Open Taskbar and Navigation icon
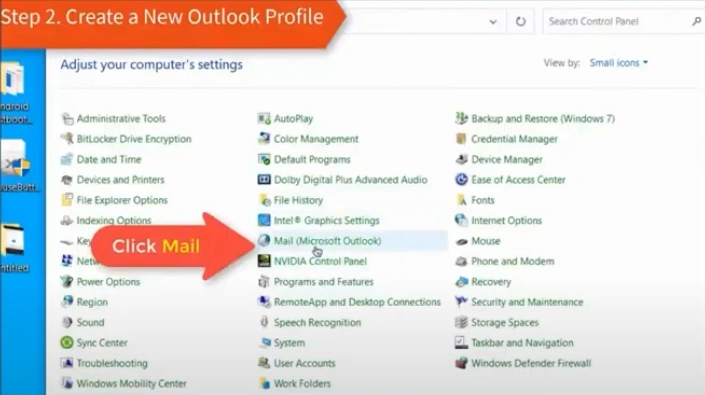Image resolution: width=705 pixels, height=395 pixels. pyautogui.click(x=461, y=343)
